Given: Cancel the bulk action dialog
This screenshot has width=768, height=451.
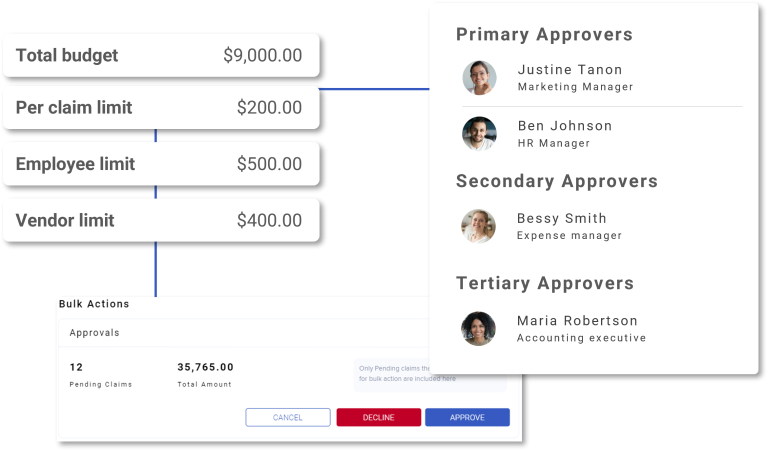Looking at the screenshot, I should [288, 417].
